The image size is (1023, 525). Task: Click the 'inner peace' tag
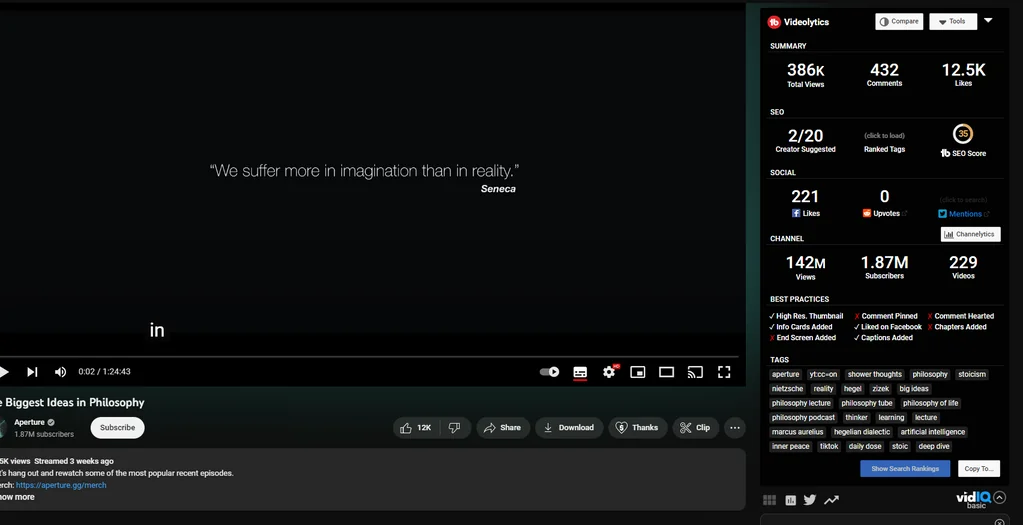click(790, 446)
